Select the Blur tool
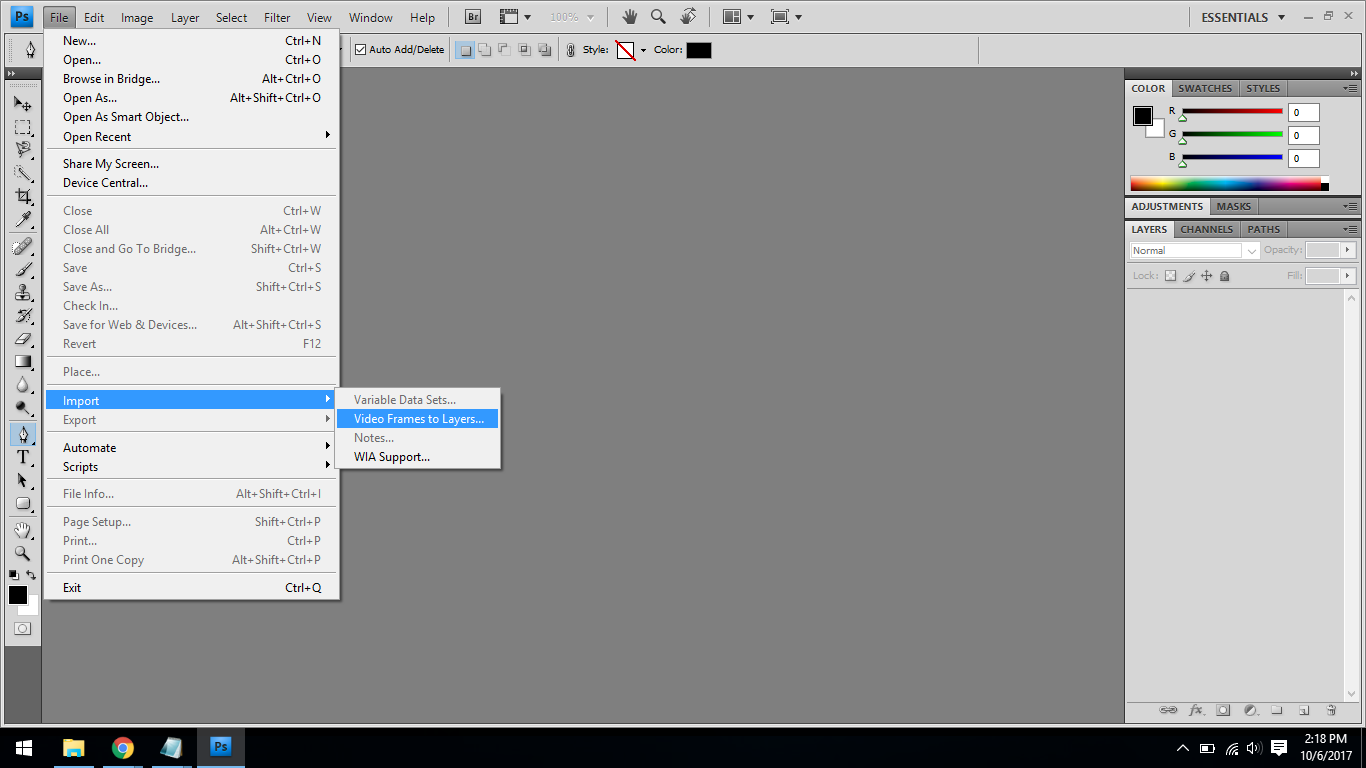Image resolution: width=1366 pixels, height=768 pixels. point(23,384)
